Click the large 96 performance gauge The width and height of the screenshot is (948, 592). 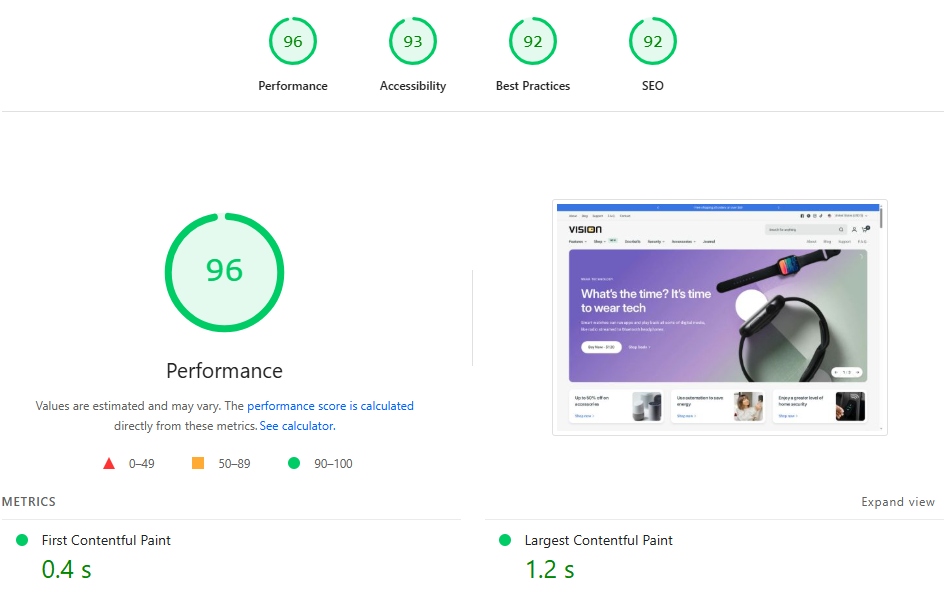(x=224, y=272)
